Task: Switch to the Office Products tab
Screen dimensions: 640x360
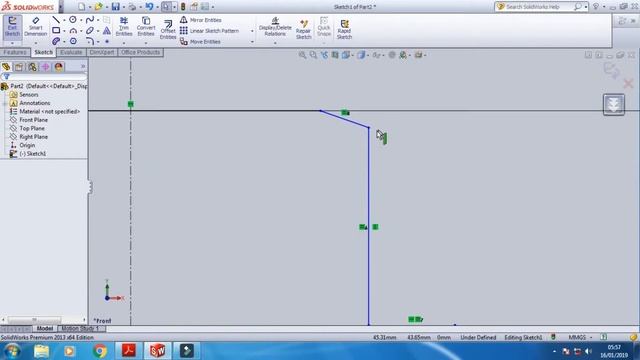Action: coord(140,52)
